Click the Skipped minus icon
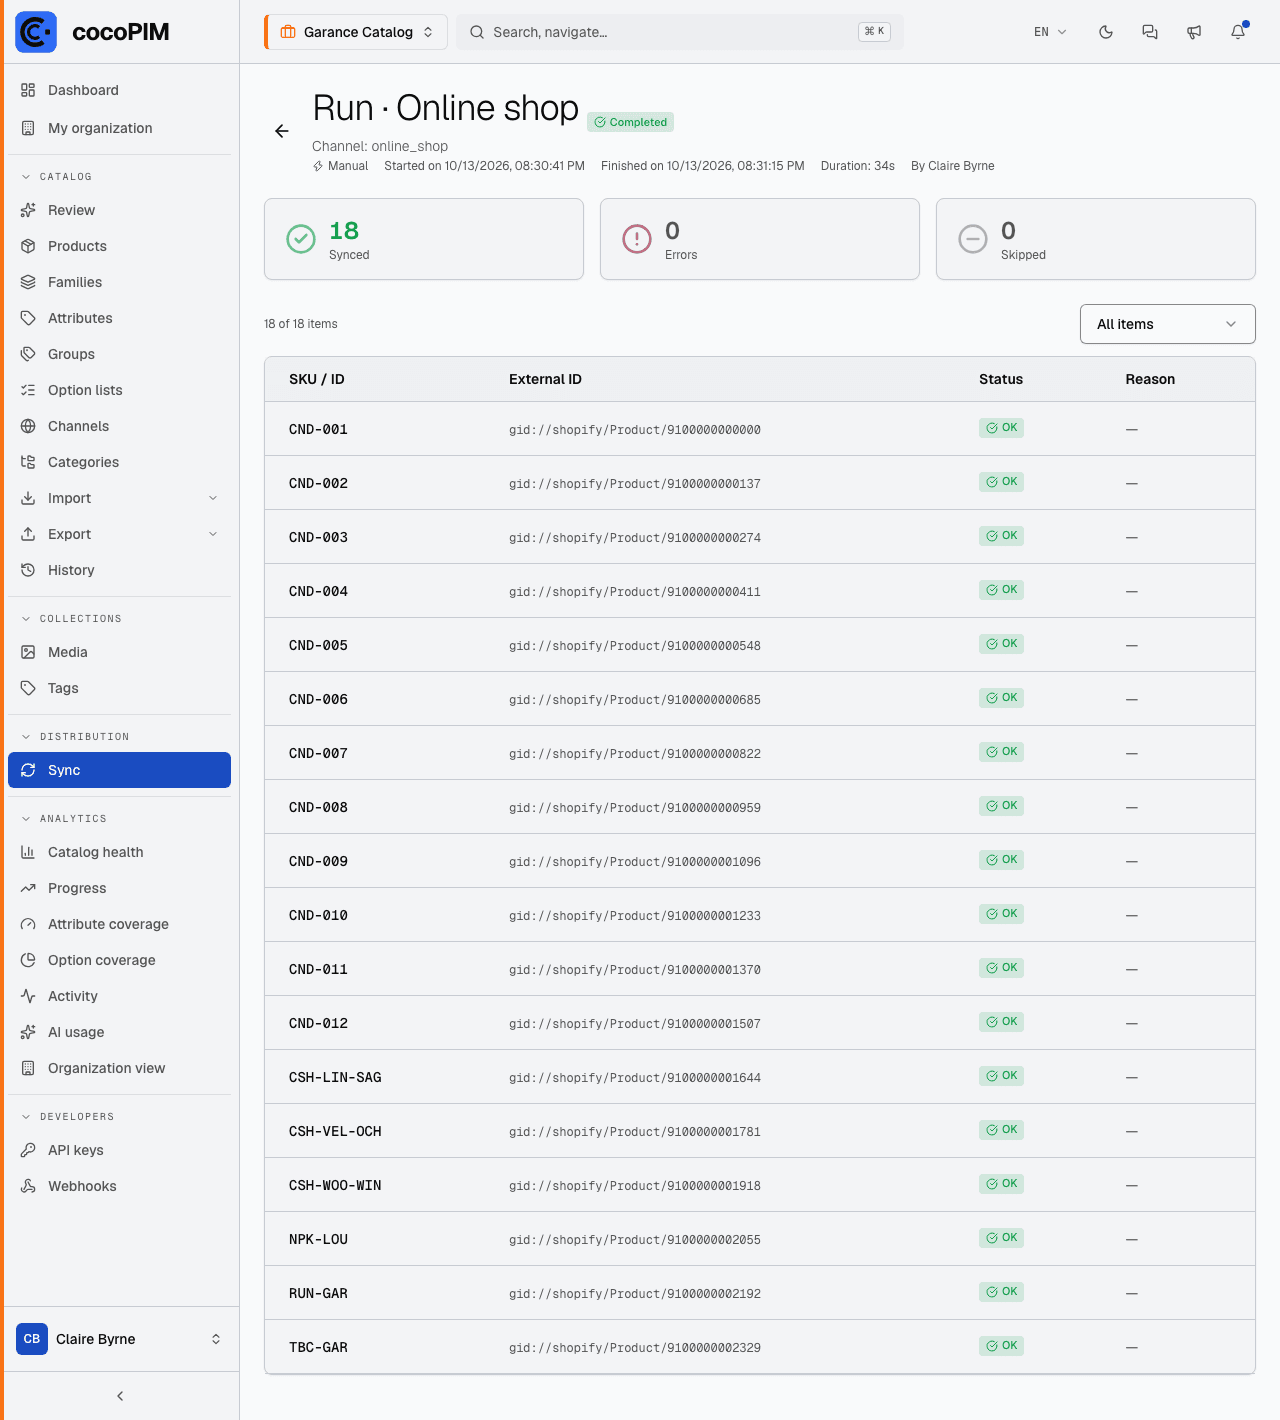This screenshot has width=1280, height=1420. 973,239
